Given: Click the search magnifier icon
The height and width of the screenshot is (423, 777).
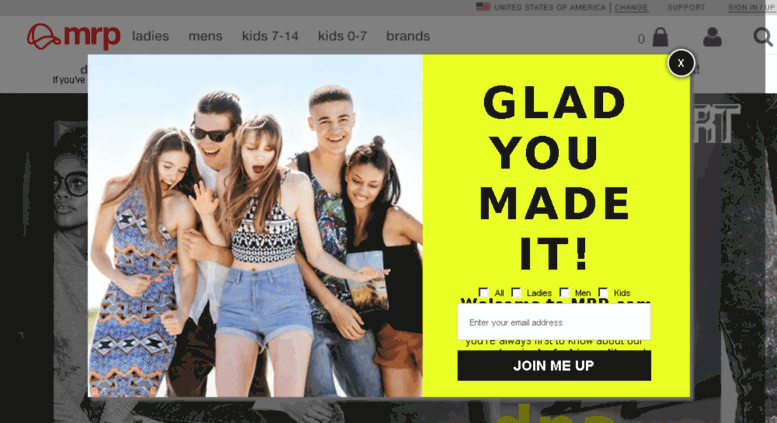Looking at the screenshot, I should pos(763,37).
